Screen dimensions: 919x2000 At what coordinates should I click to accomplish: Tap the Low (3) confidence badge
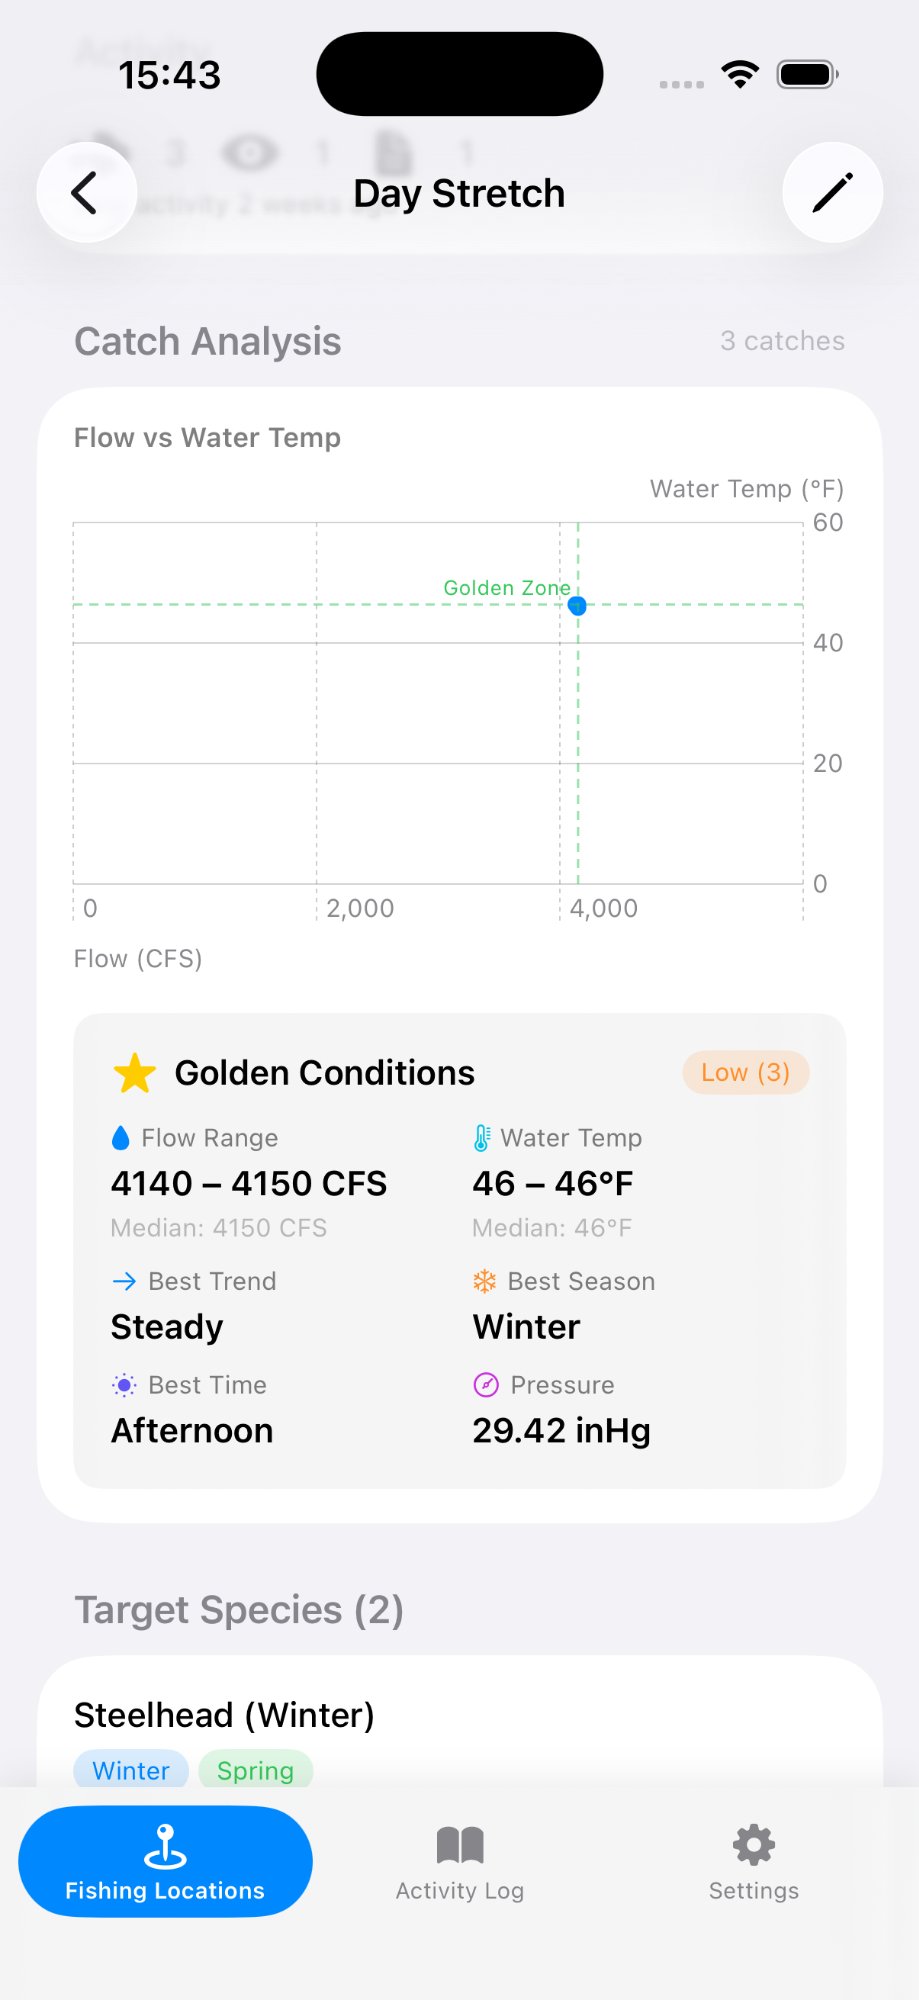[x=745, y=1073]
